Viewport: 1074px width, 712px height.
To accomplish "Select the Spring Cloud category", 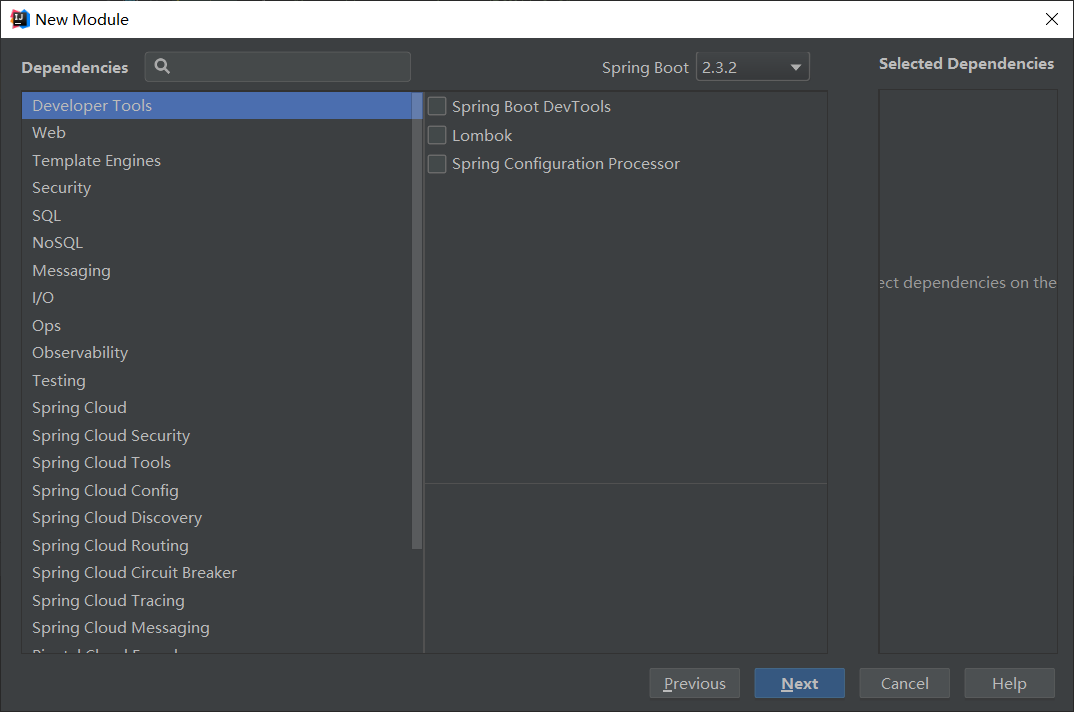I will tap(217, 408).
